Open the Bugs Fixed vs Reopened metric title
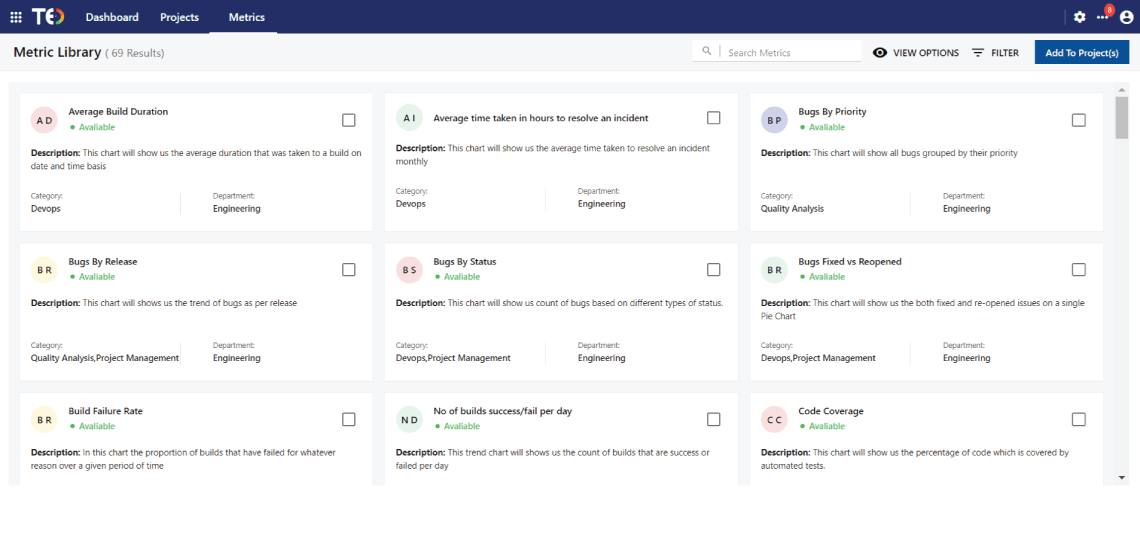This screenshot has width=1140, height=533. [850, 262]
